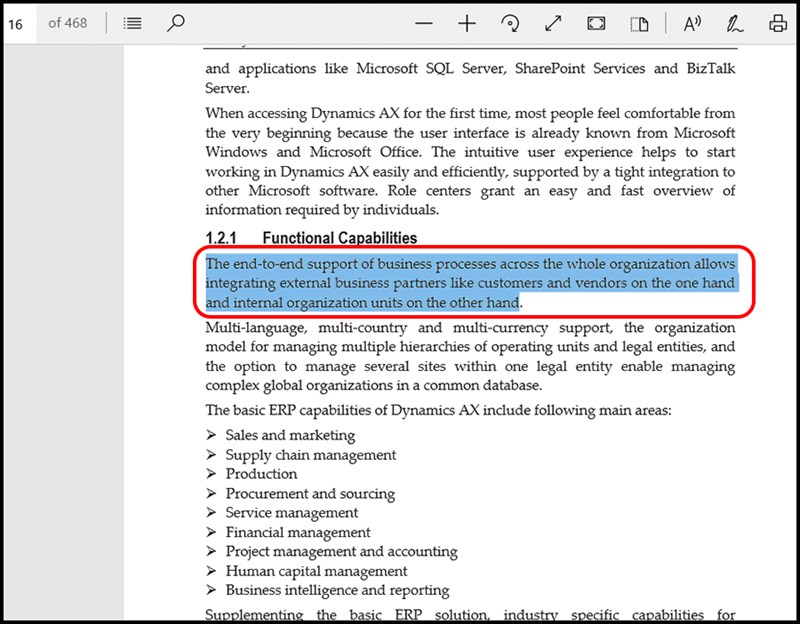Click the 'Multi-language, multi-country' paragraph
Image resolution: width=800 pixels, height=624 pixels.
(470, 356)
